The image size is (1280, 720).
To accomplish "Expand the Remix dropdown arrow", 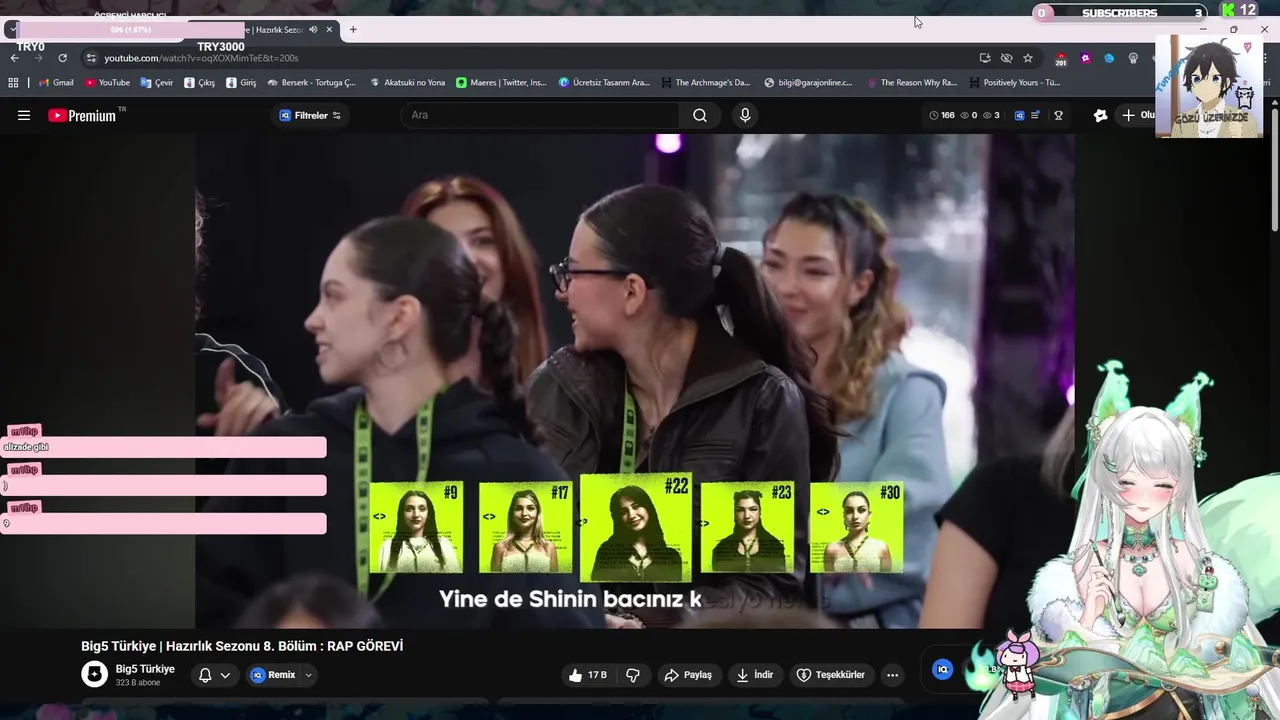I will coord(308,675).
